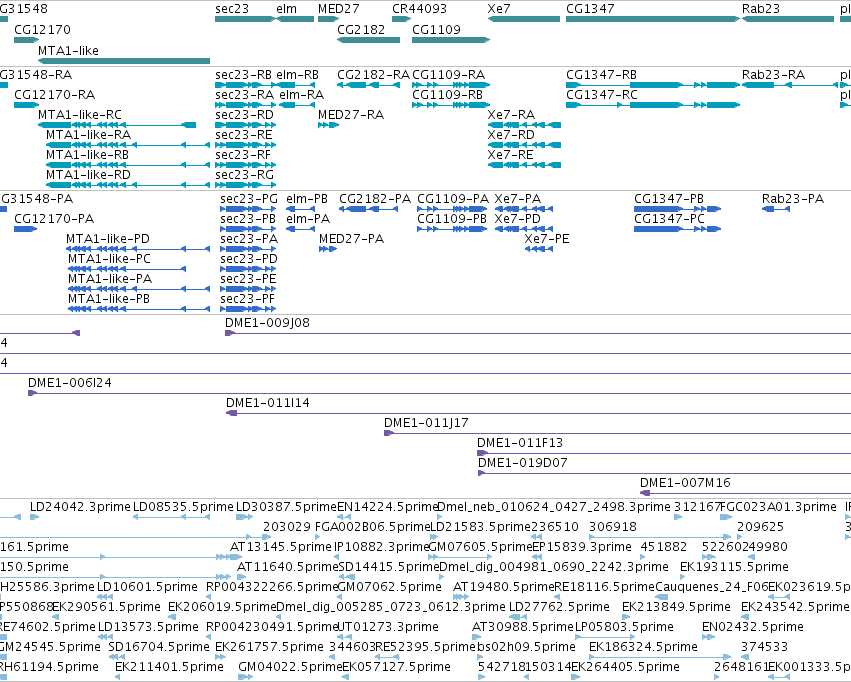Select BAC clone DME1-009J08
Viewport: 851px width, 682px height.
pyautogui.click(x=267, y=323)
